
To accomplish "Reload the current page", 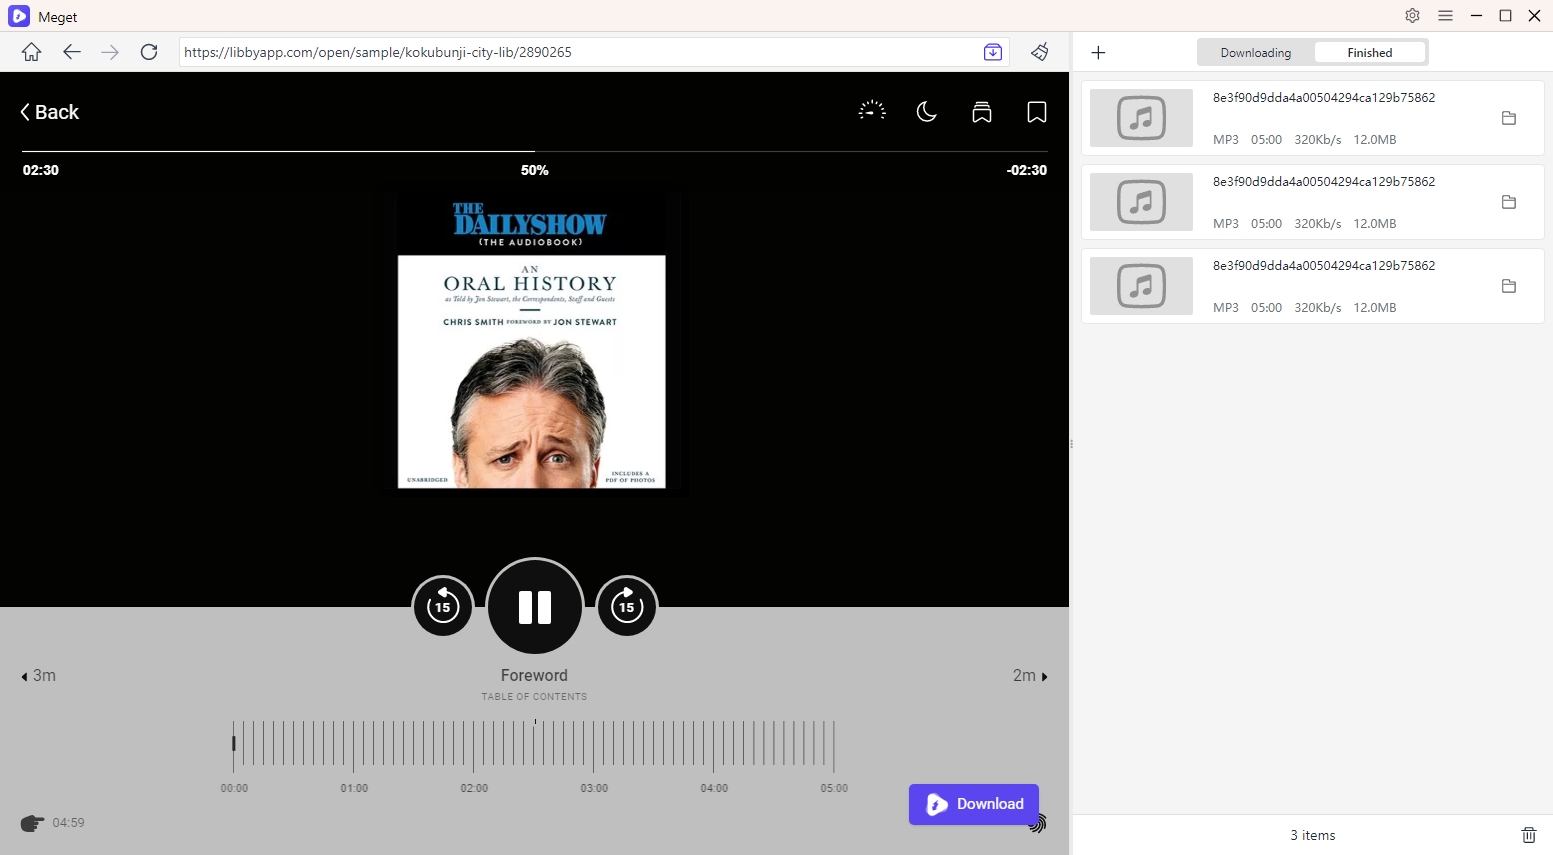I will click(x=149, y=52).
